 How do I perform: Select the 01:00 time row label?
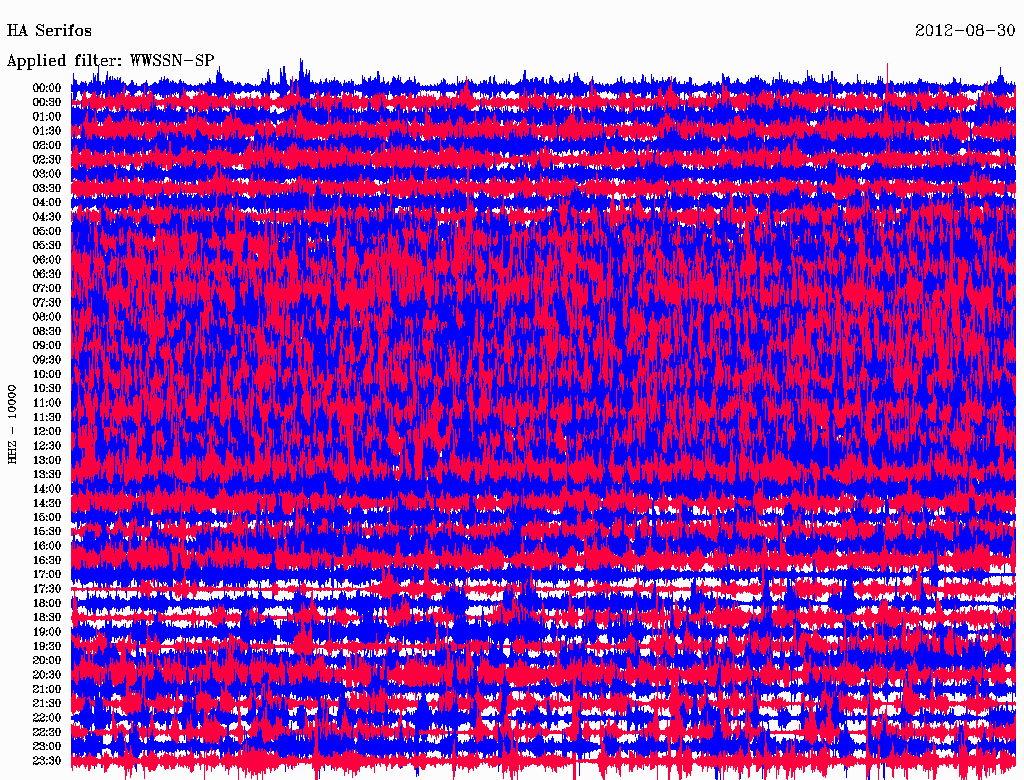[x=47, y=117]
